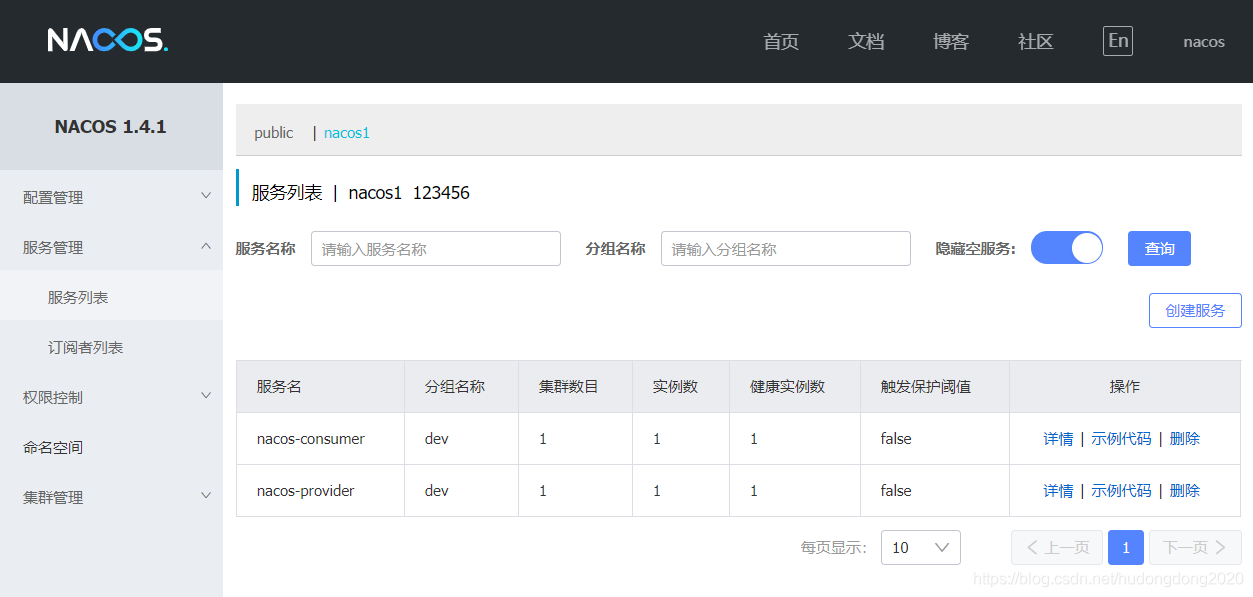Viewport: 1253px width, 597px height.
Task: Open 文档 in top navigation
Action: pyautogui.click(x=866, y=41)
